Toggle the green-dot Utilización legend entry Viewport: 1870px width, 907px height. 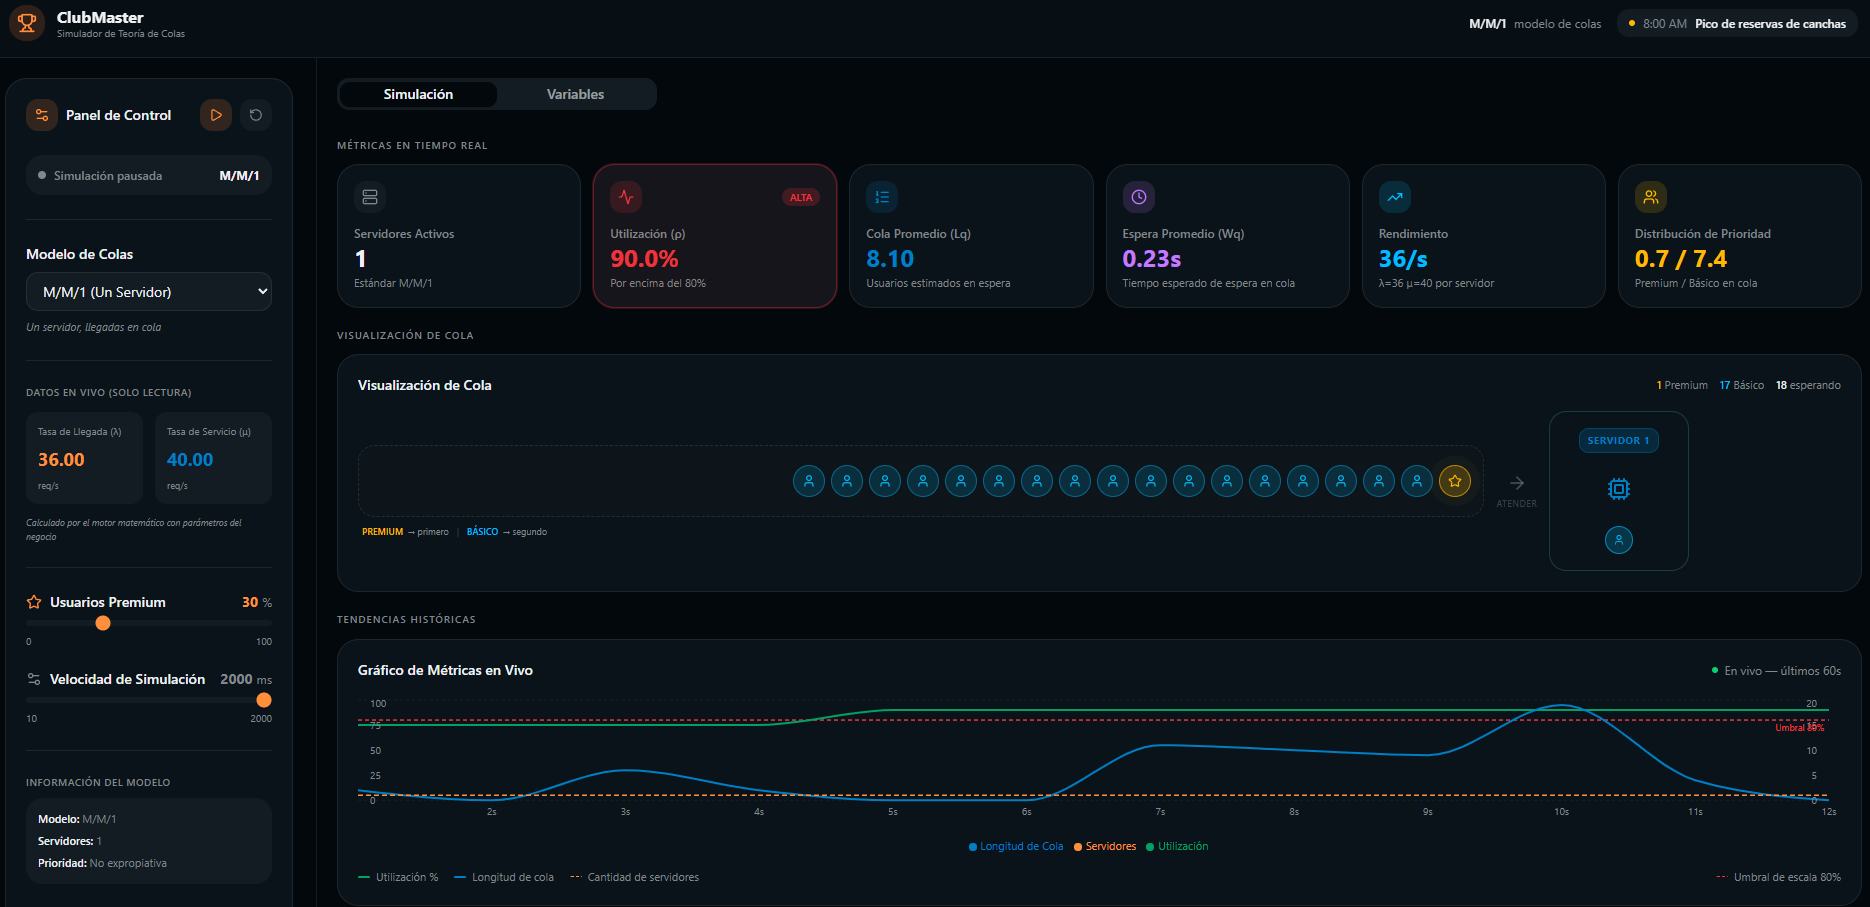(x=1177, y=846)
